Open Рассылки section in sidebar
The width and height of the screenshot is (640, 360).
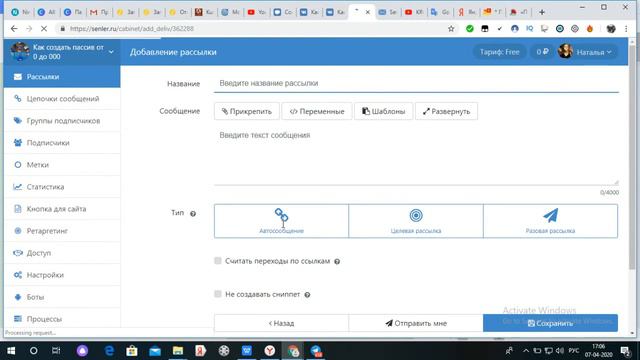pyautogui.click(x=62, y=77)
